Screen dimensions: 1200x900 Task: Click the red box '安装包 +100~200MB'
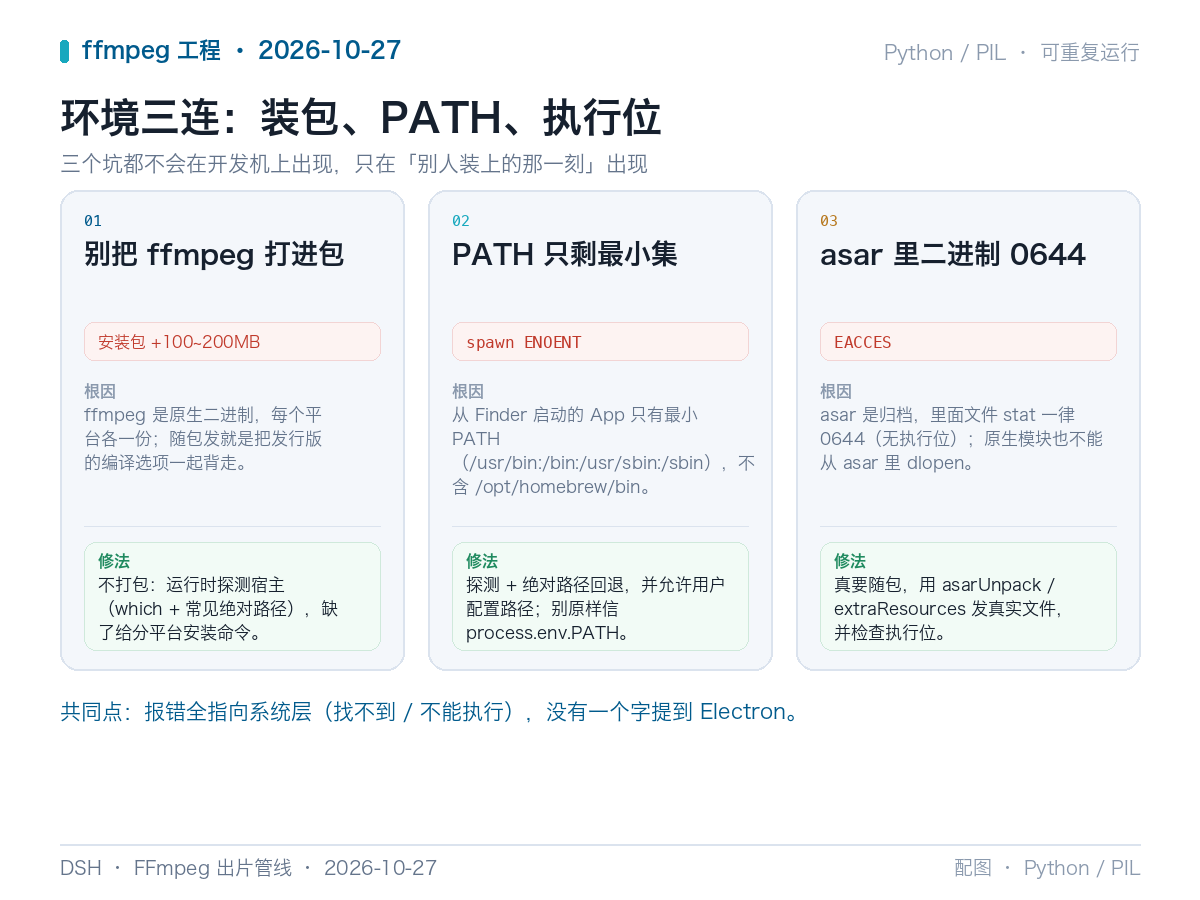(232, 342)
